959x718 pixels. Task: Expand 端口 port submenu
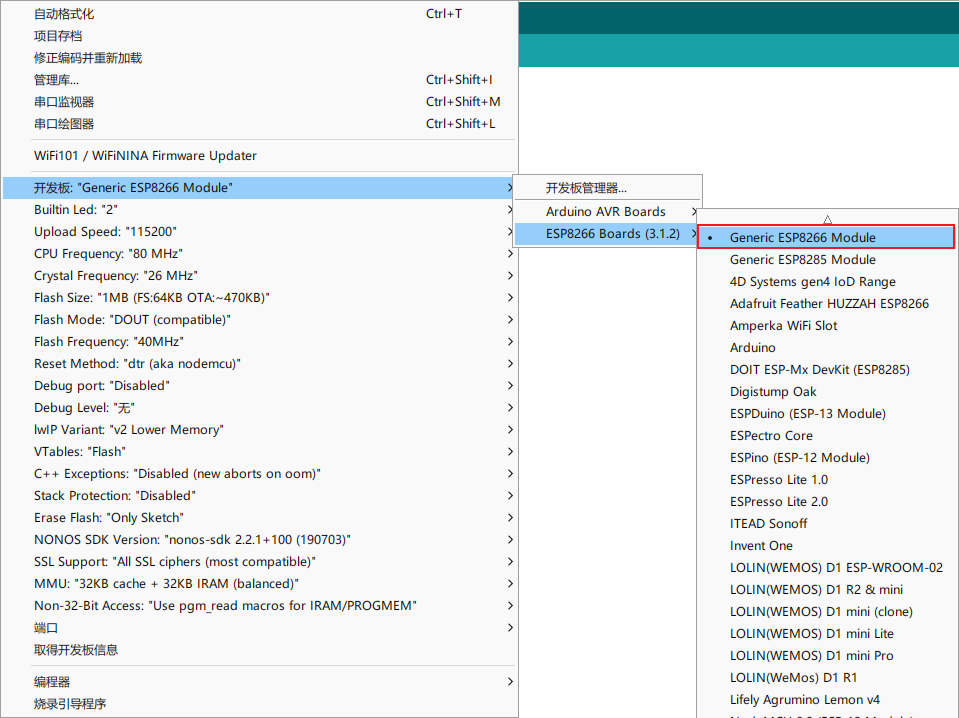click(x=260, y=628)
